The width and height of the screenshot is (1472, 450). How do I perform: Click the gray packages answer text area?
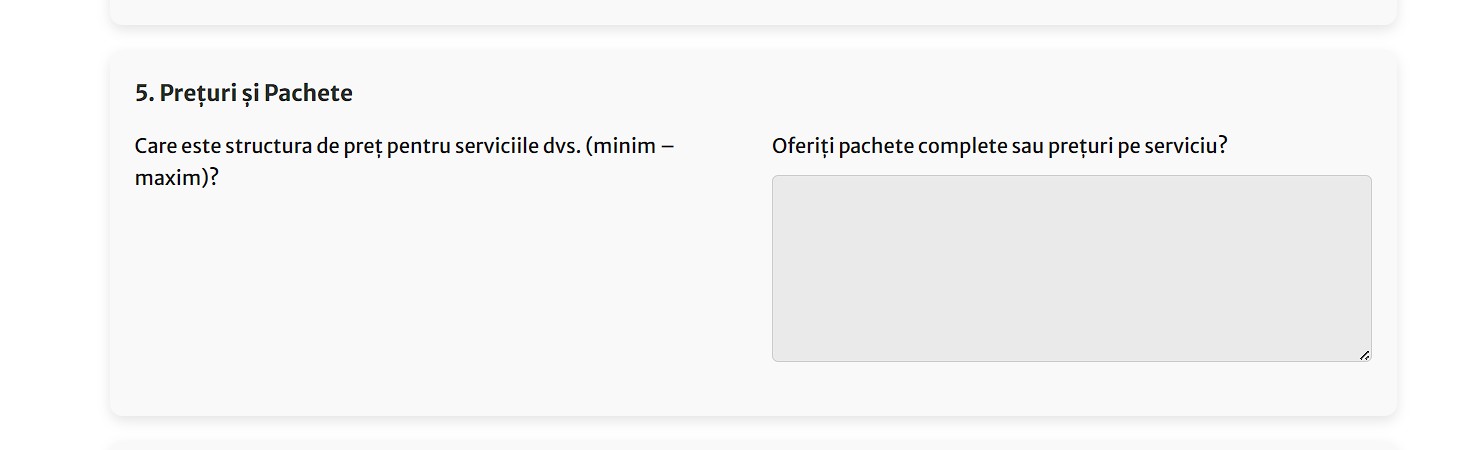[x=1070, y=268]
